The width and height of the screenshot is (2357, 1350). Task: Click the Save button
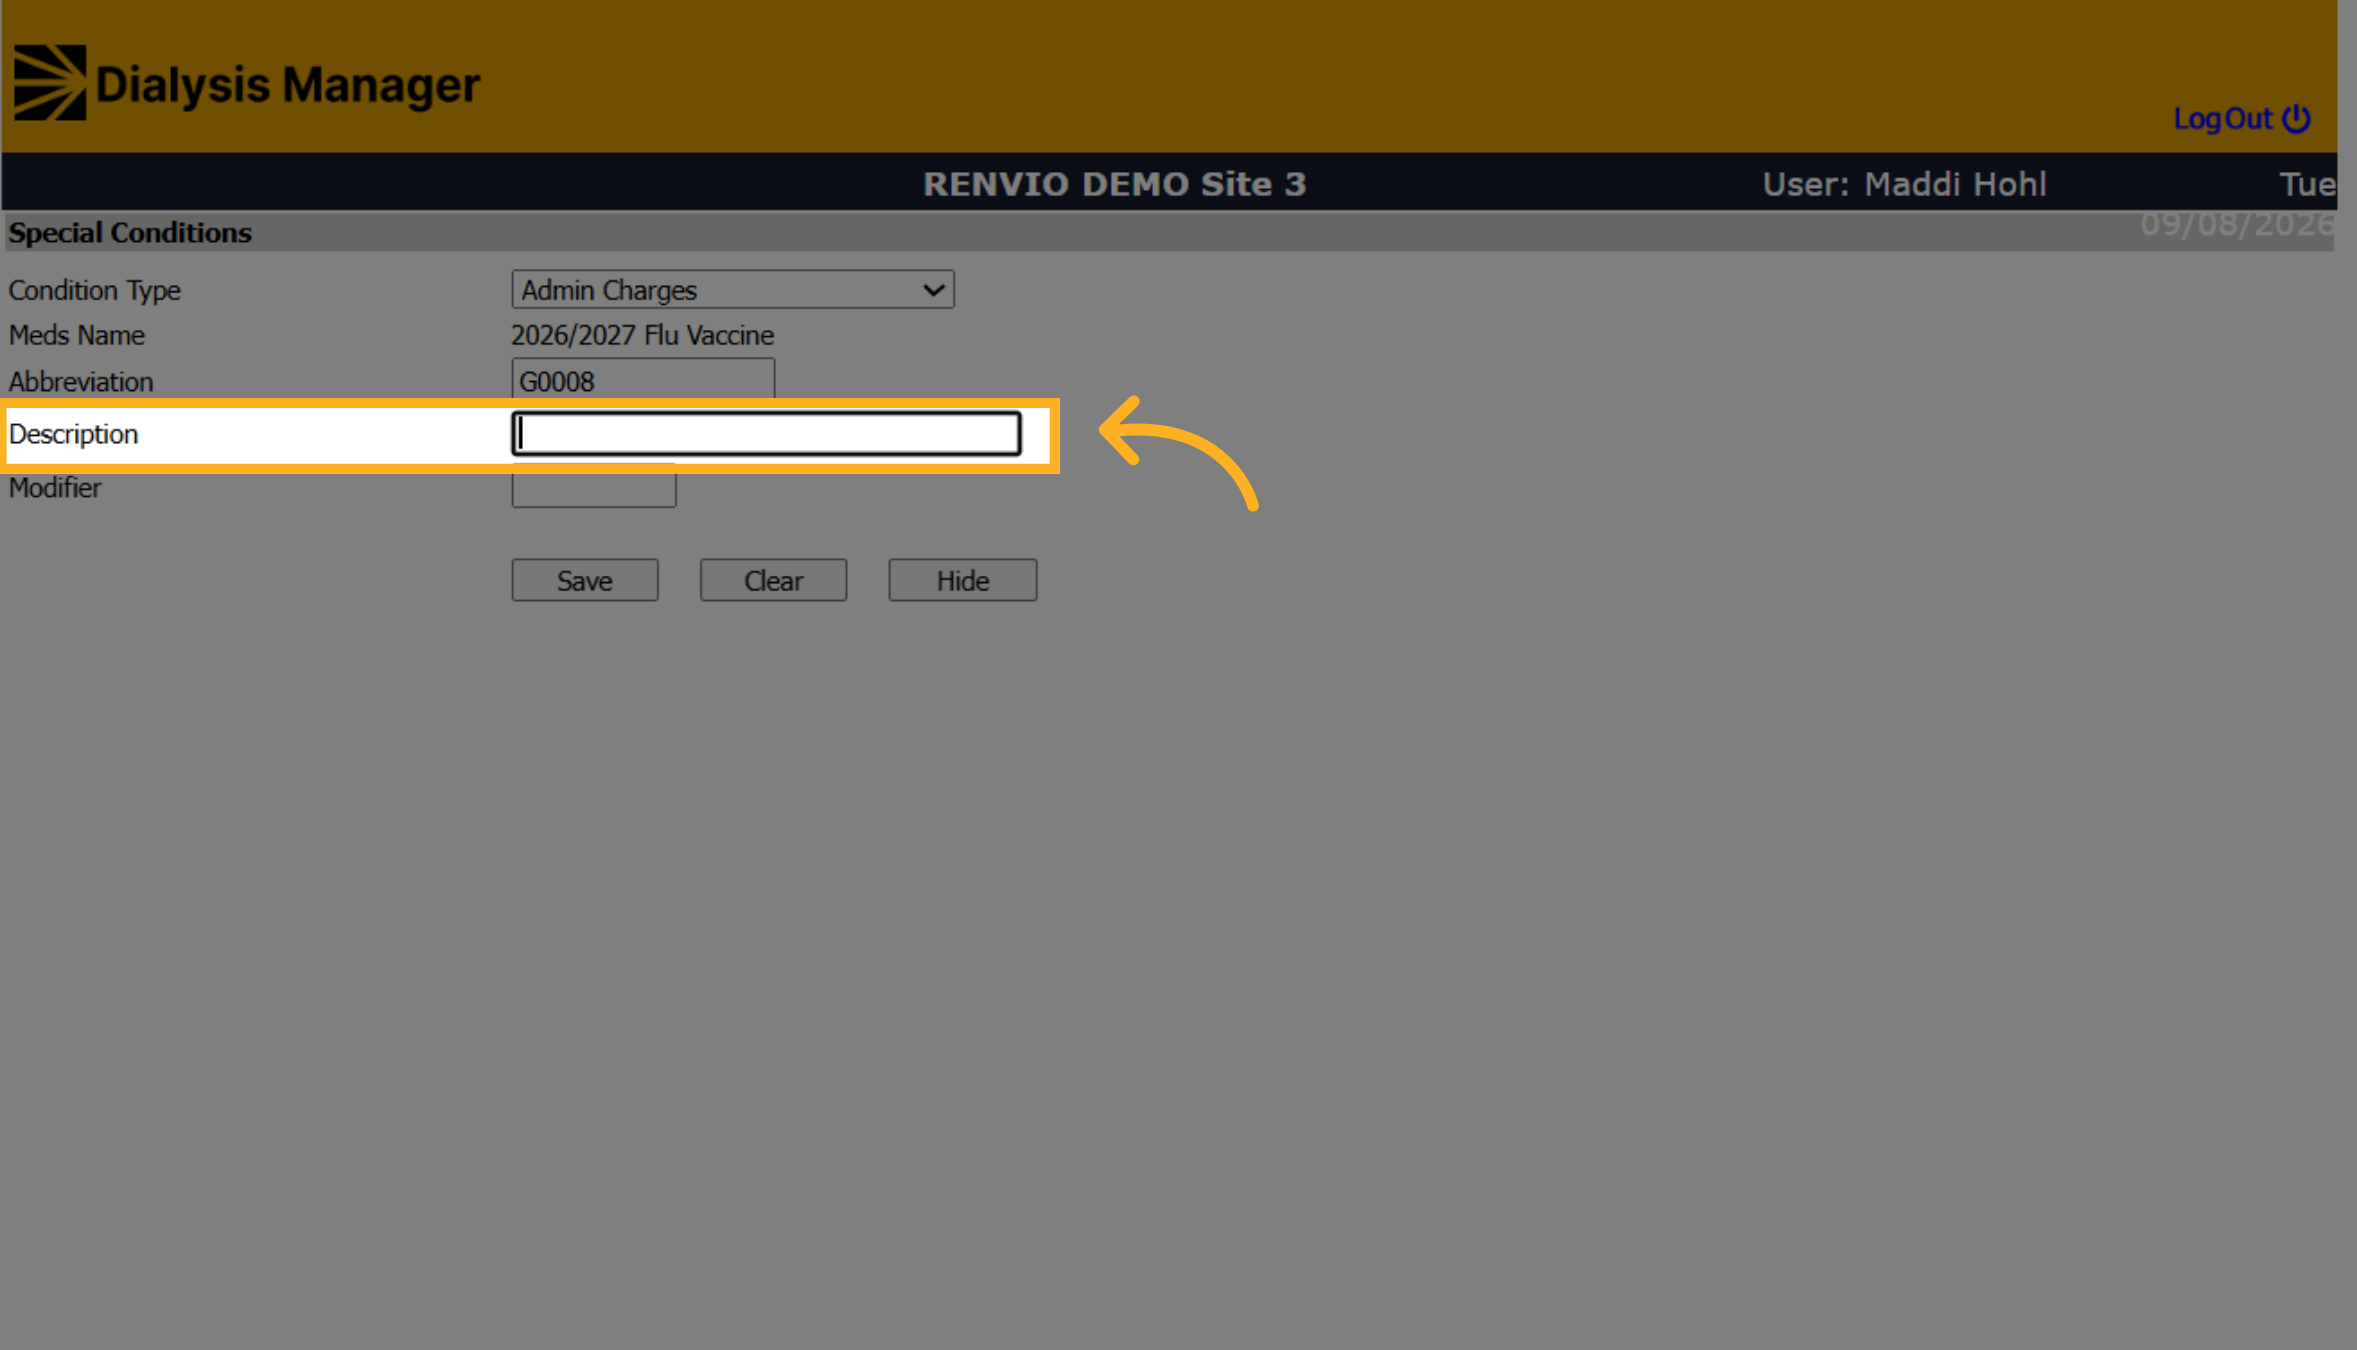pyautogui.click(x=585, y=581)
